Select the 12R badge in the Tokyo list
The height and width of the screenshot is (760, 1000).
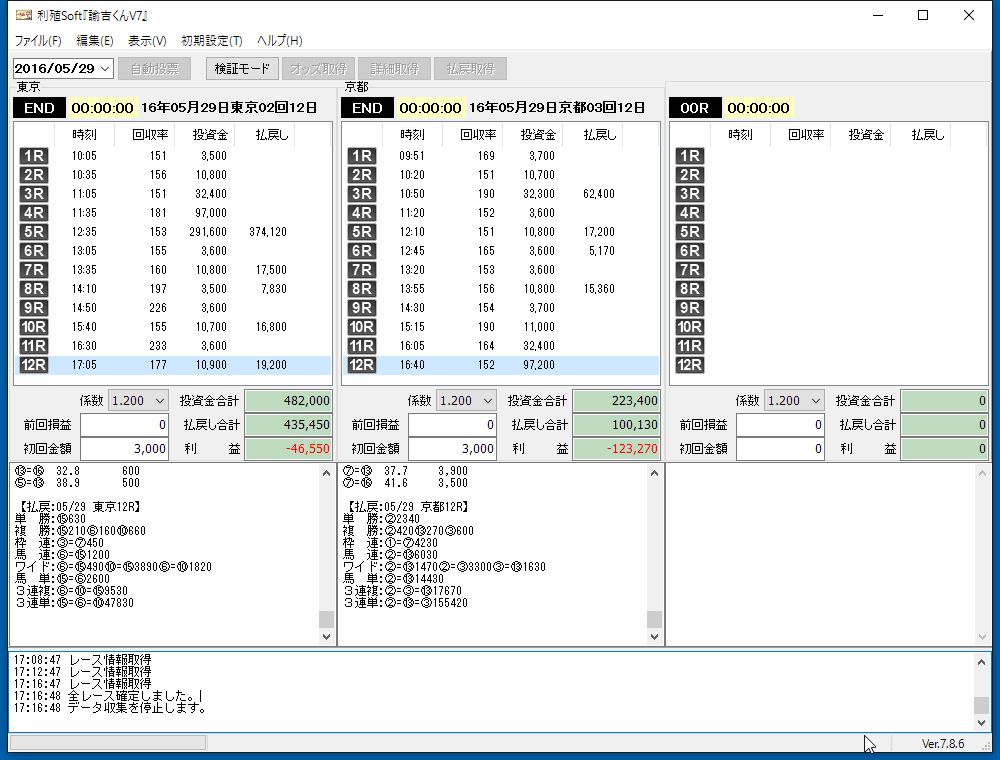pyautogui.click(x=33, y=365)
